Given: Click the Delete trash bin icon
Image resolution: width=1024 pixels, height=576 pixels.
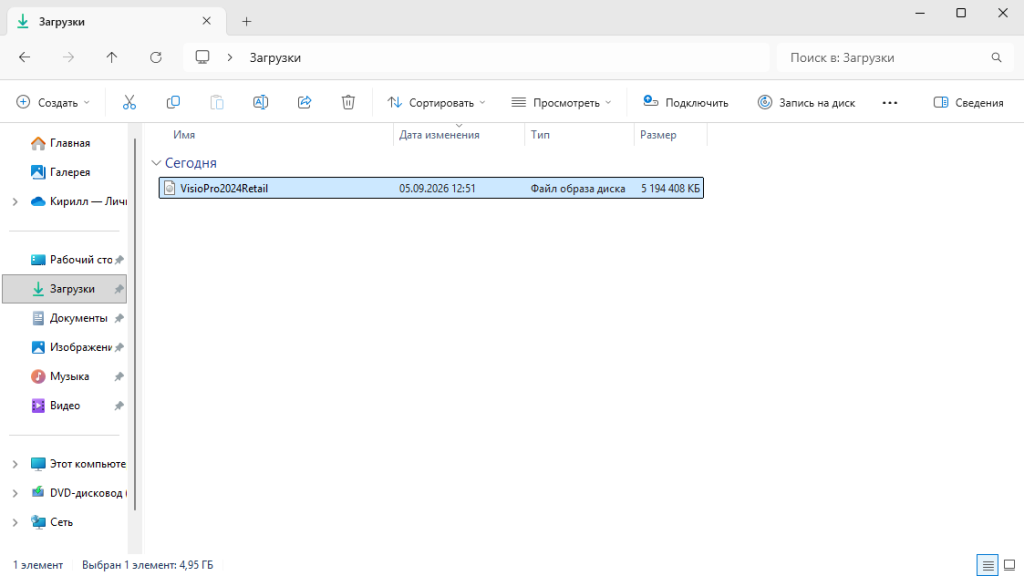Looking at the screenshot, I should 348,103.
